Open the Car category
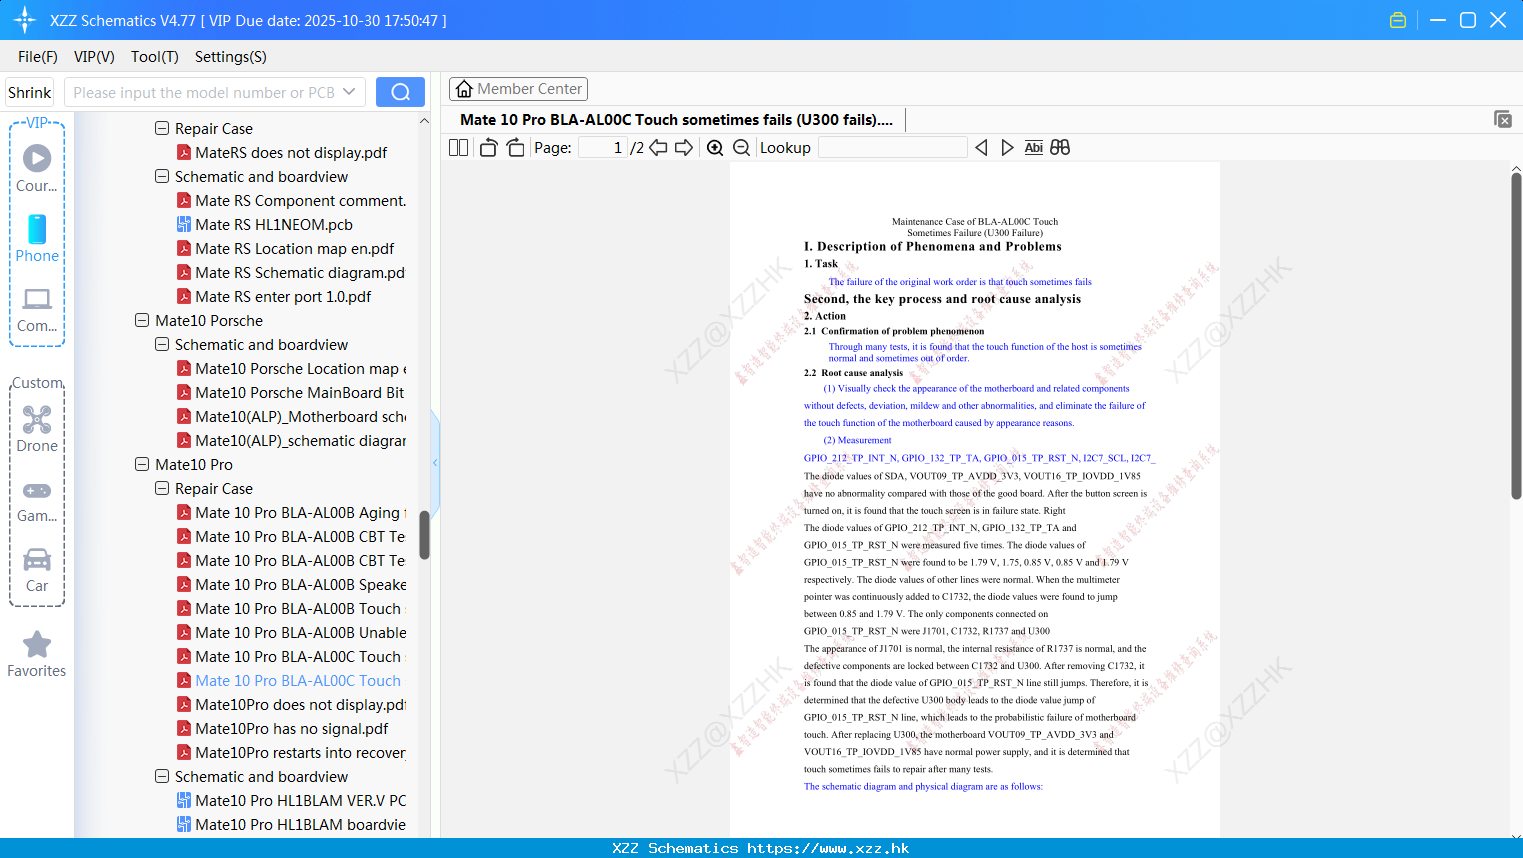This screenshot has height=858, width=1523. [37, 570]
